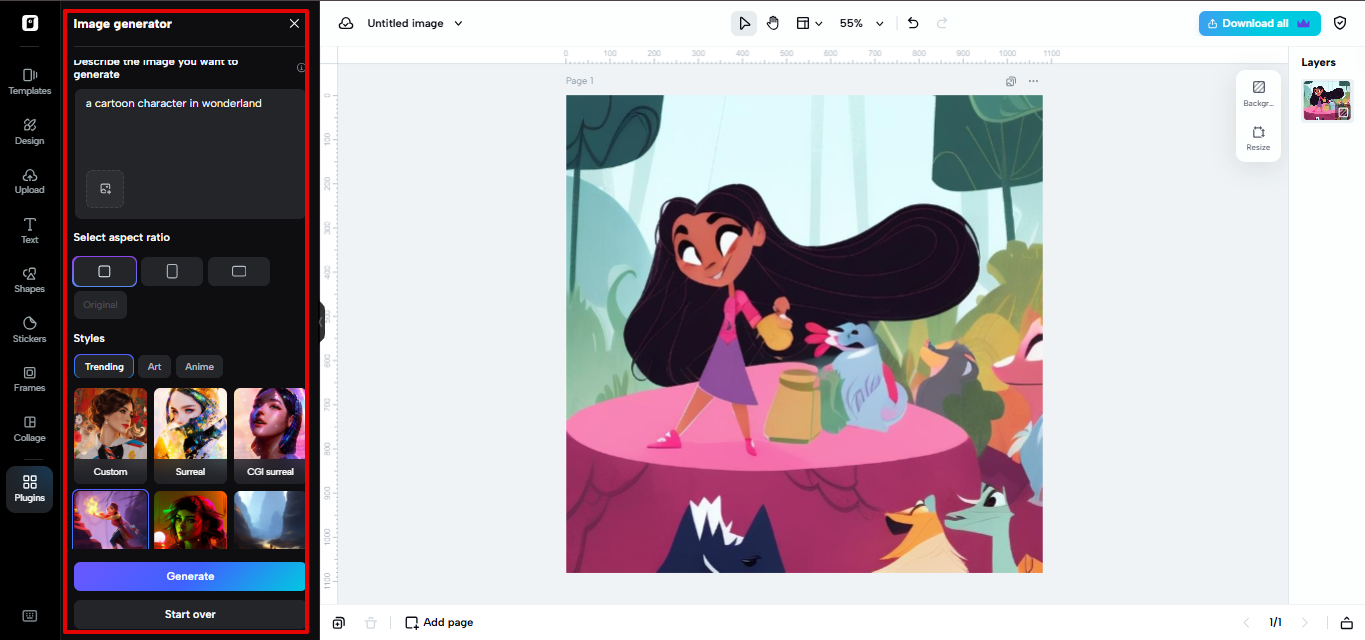The height and width of the screenshot is (640, 1365).
Task: Select the Text tool in the sidebar
Action: point(29,230)
